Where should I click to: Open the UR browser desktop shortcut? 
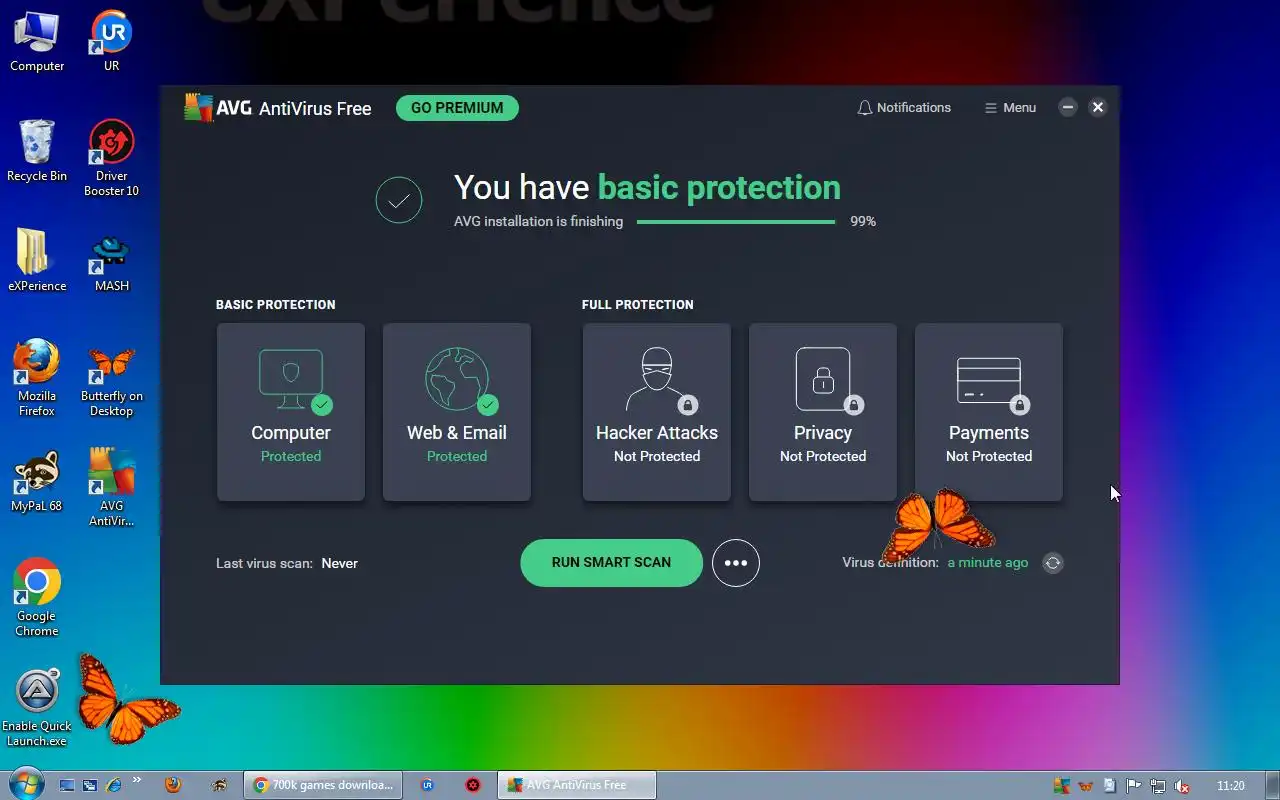tap(111, 41)
